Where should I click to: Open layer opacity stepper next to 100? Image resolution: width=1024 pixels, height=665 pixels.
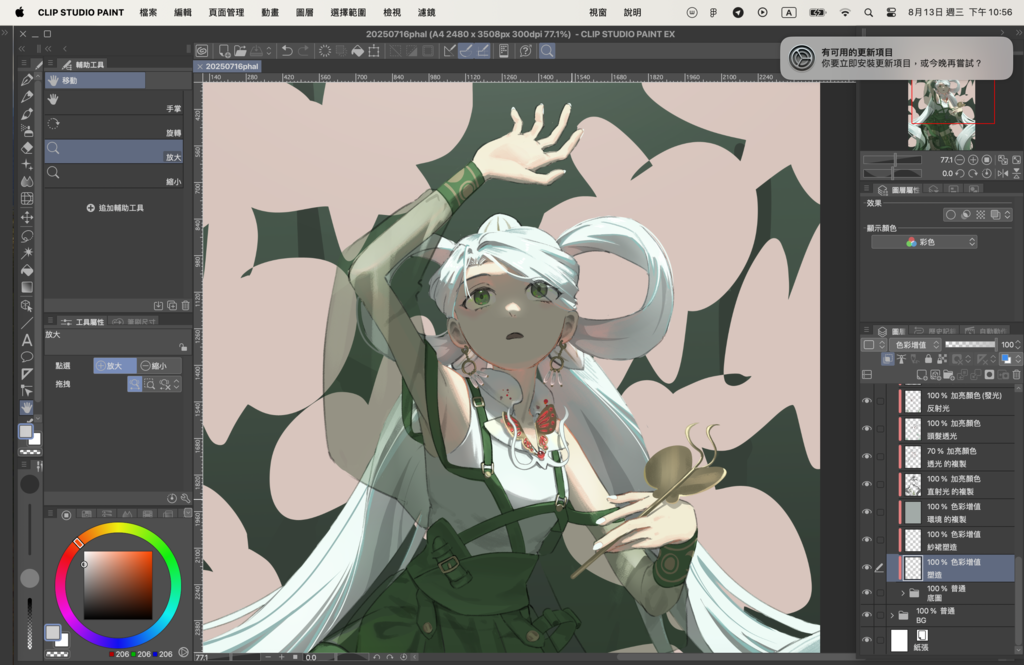click(x=1017, y=344)
